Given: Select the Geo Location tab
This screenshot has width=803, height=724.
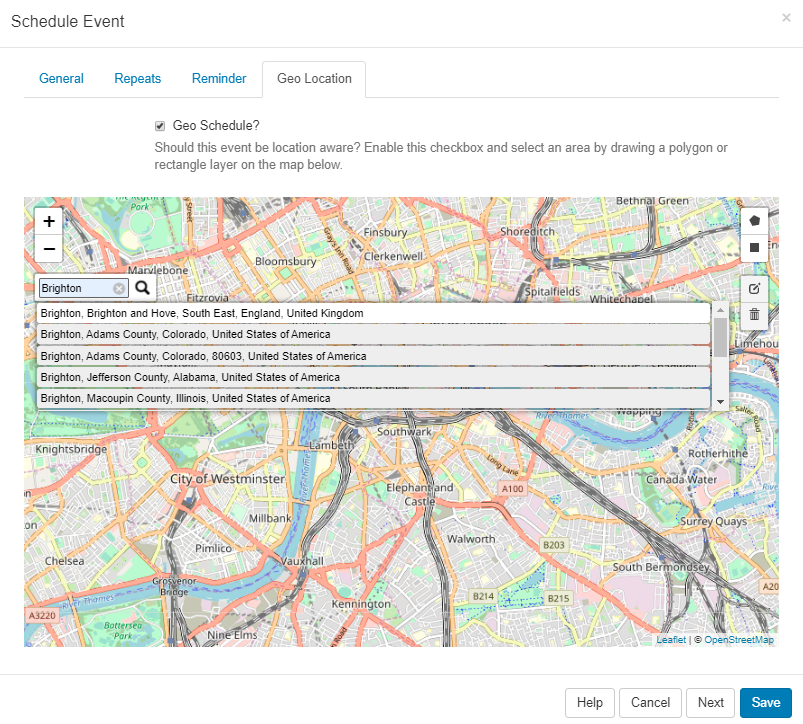Looking at the screenshot, I should click(313, 78).
